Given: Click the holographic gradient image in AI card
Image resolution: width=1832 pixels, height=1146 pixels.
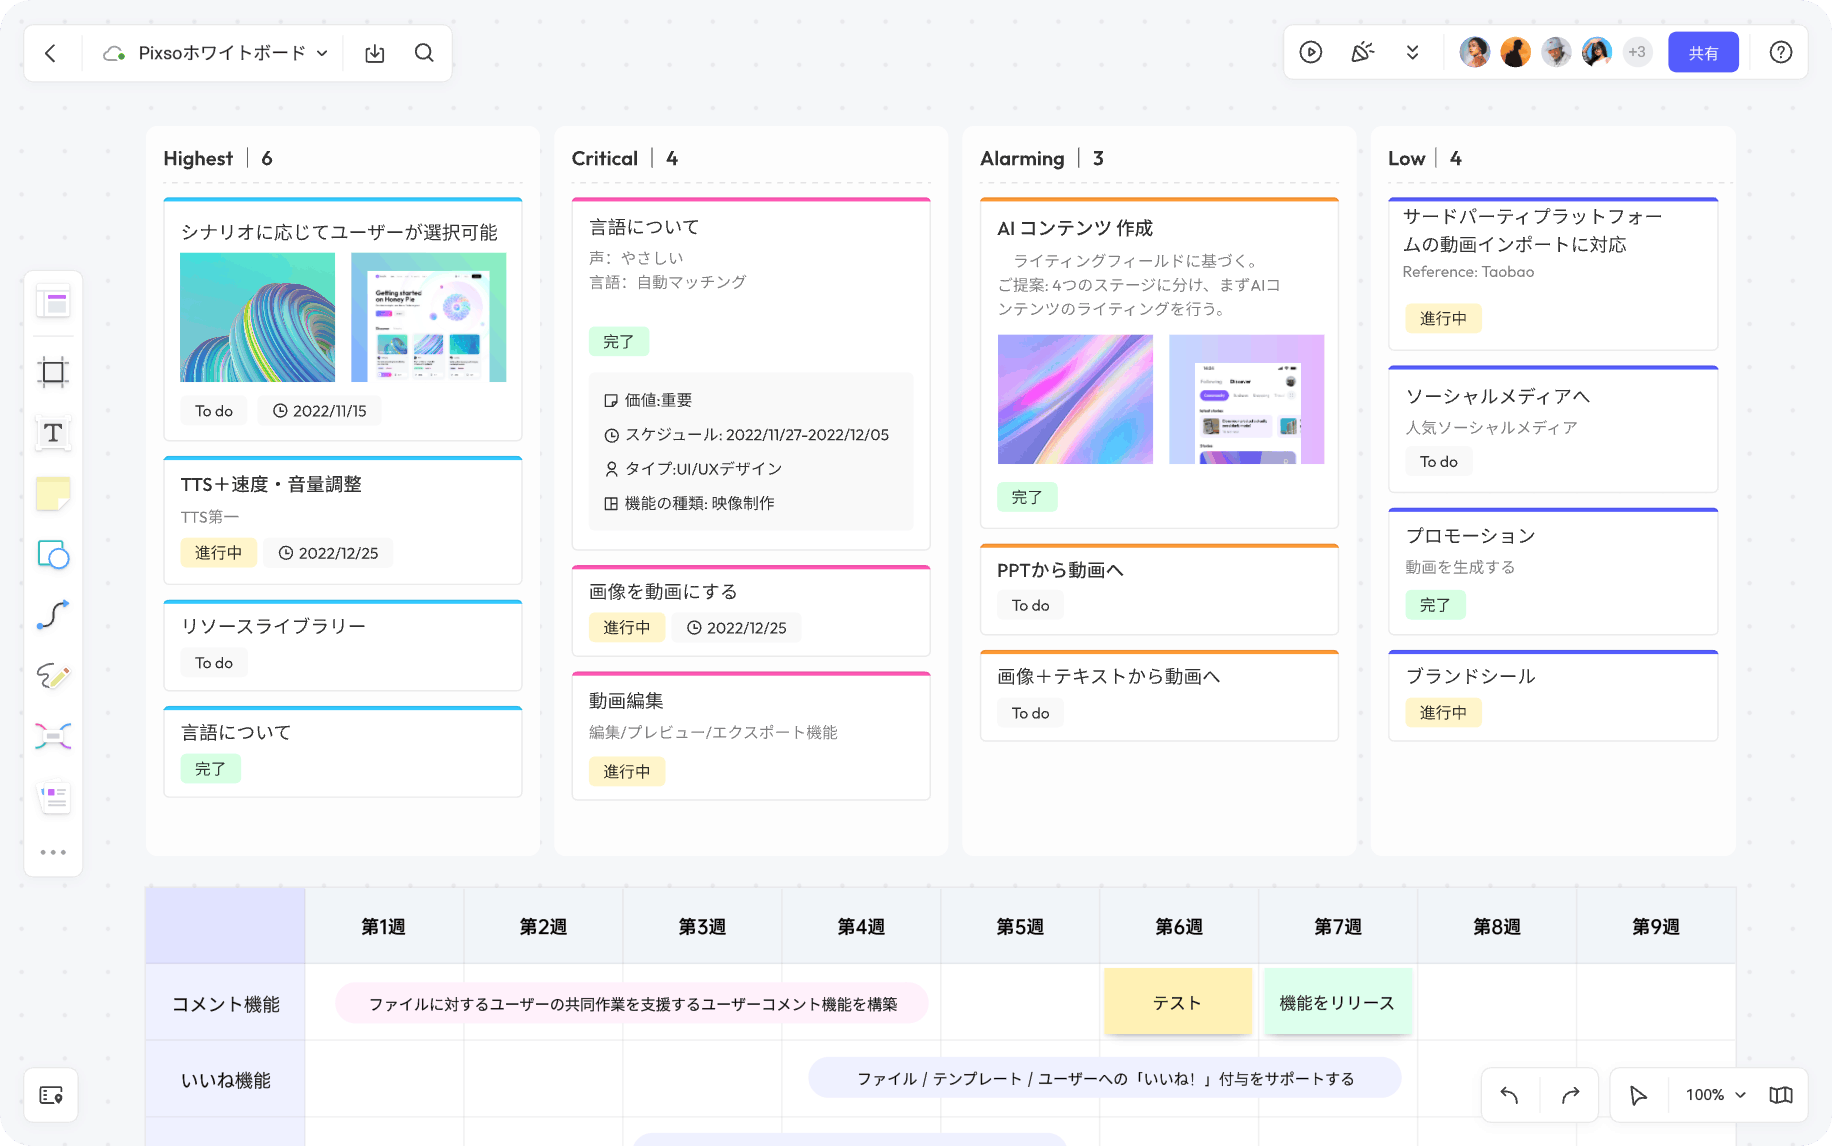Looking at the screenshot, I should click(x=1075, y=399).
